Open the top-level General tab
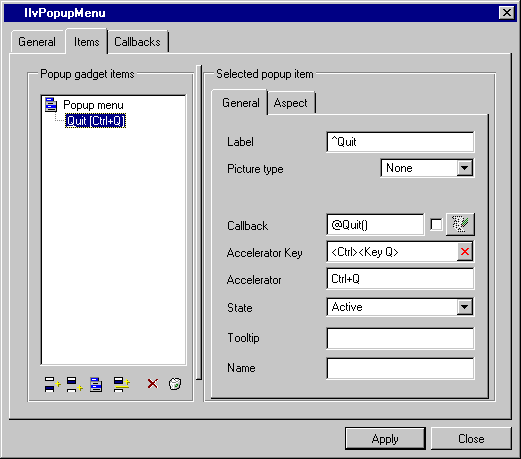Image resolution: width=521 pixels, height=459 pixels. (37, 42)
